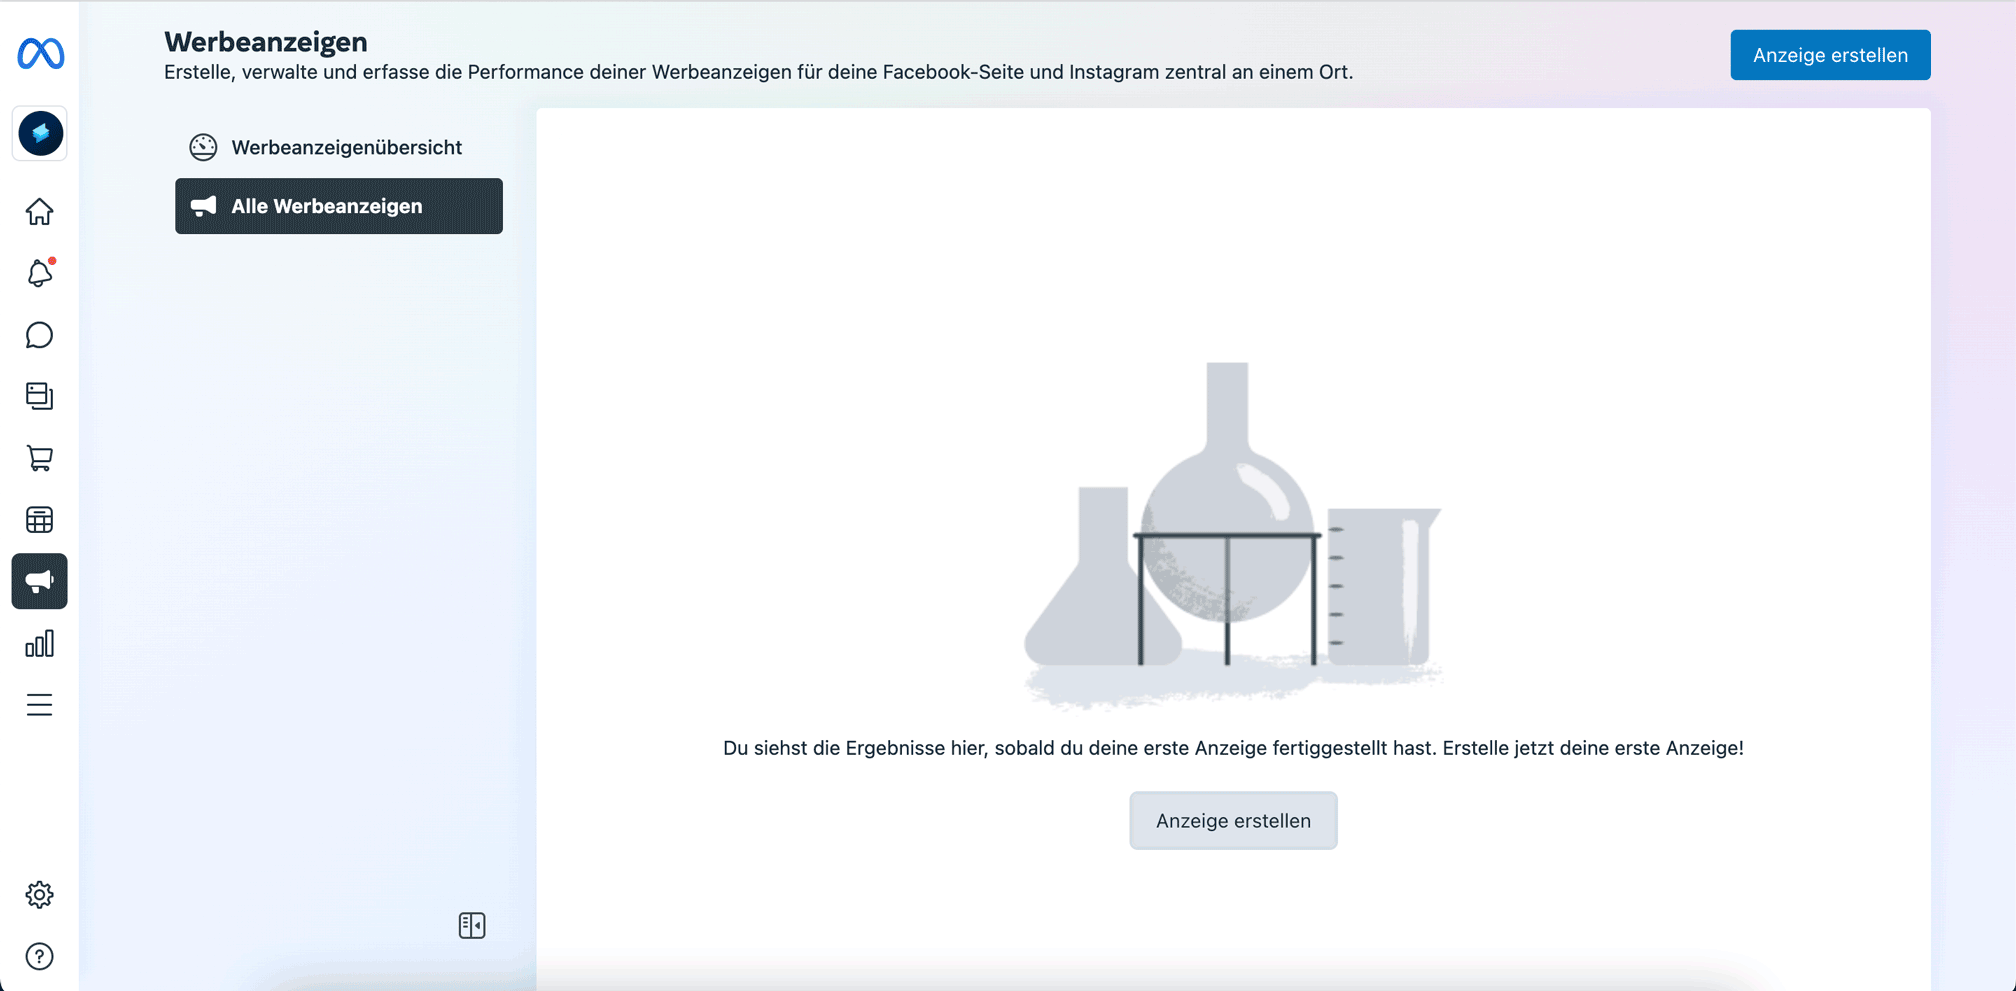Open the shopping cart commerce icon
This screenshot has height=991, width=2016.
(40, 458)
